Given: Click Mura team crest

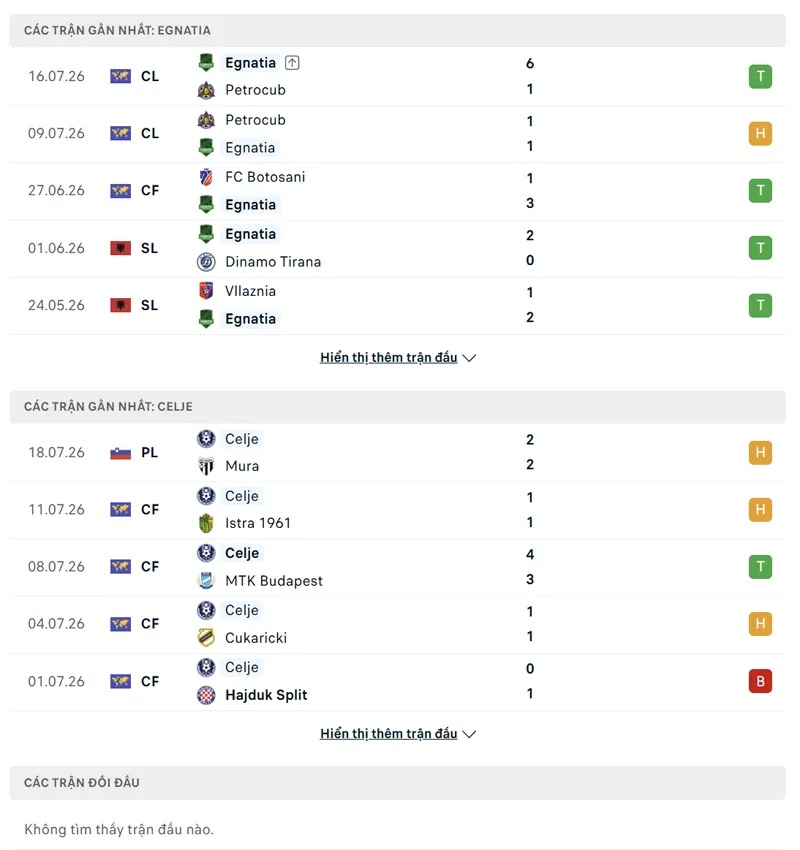Looking at the screenshot, I should click(x=206, y=466).
